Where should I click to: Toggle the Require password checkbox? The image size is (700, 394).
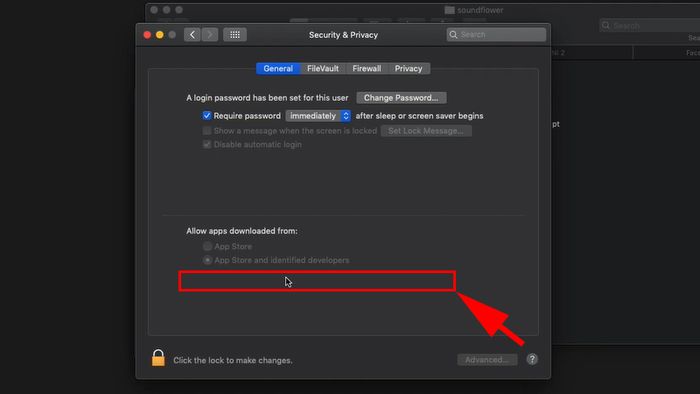pyautogui.click(x=207, y=116)
